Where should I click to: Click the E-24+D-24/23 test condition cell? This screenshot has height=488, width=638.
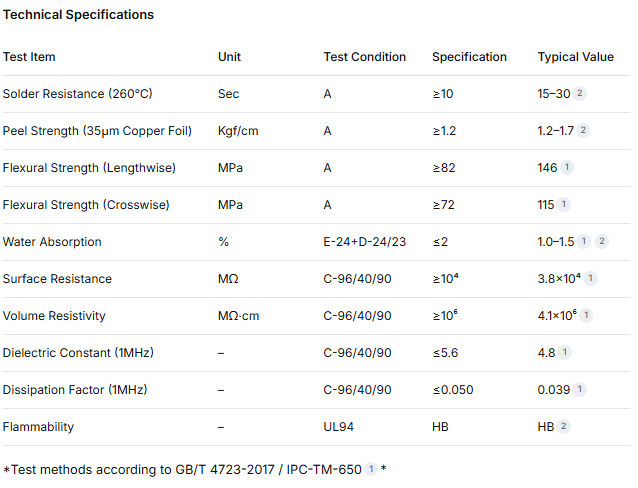tap(365, 242)
